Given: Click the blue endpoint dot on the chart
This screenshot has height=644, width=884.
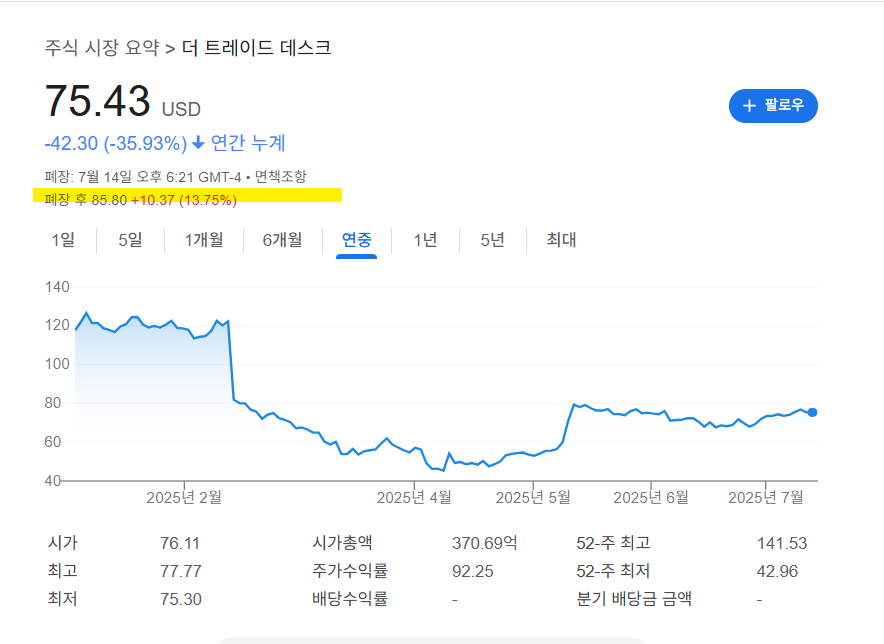Looking at the screenshot, I should click(812, 412).
